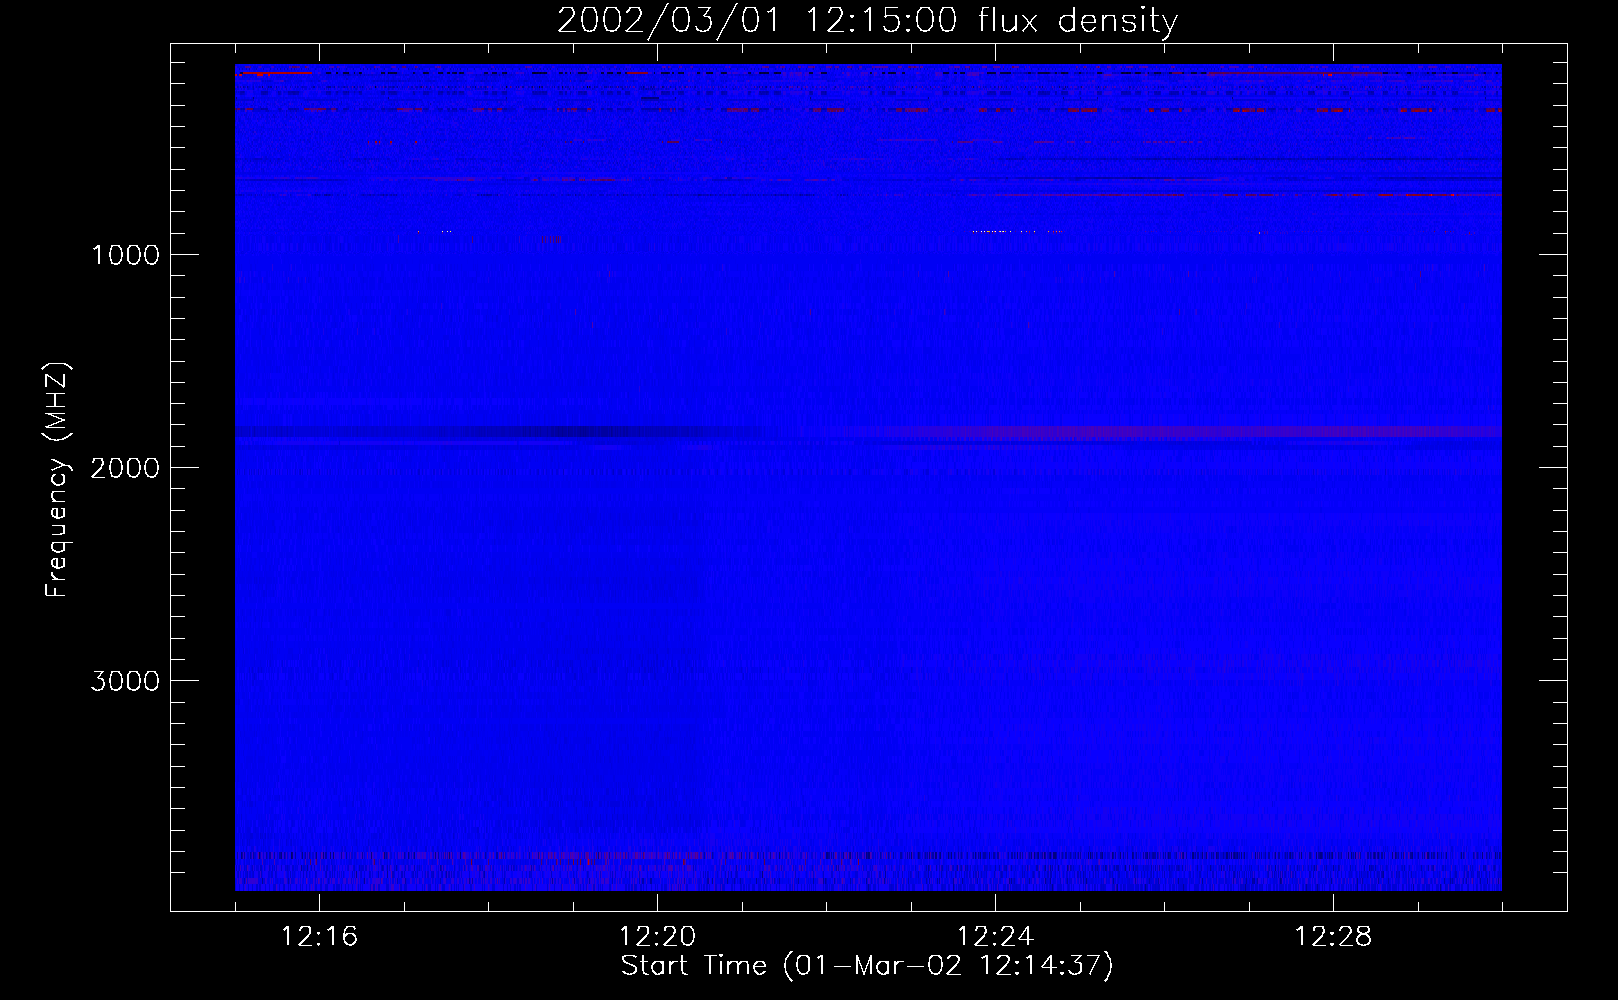Click the "Start Time (01-Mar-02 12:14:37)" label

point(867,966)
